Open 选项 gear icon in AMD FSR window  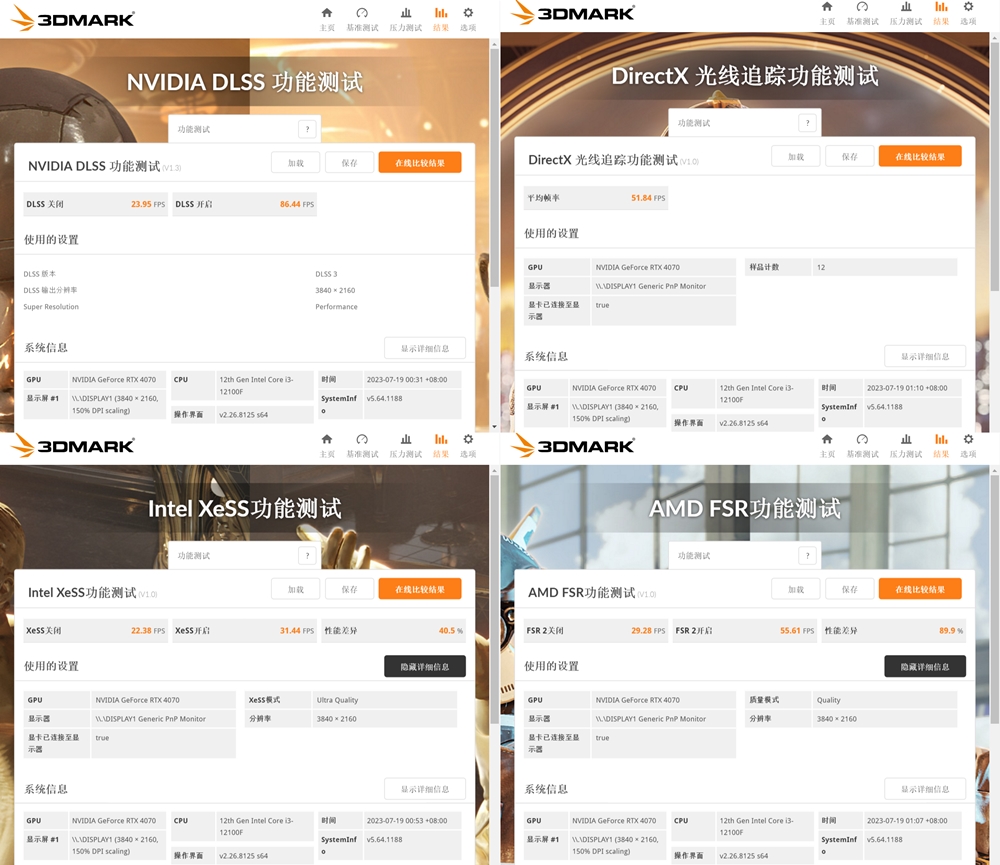pos(968,439)
